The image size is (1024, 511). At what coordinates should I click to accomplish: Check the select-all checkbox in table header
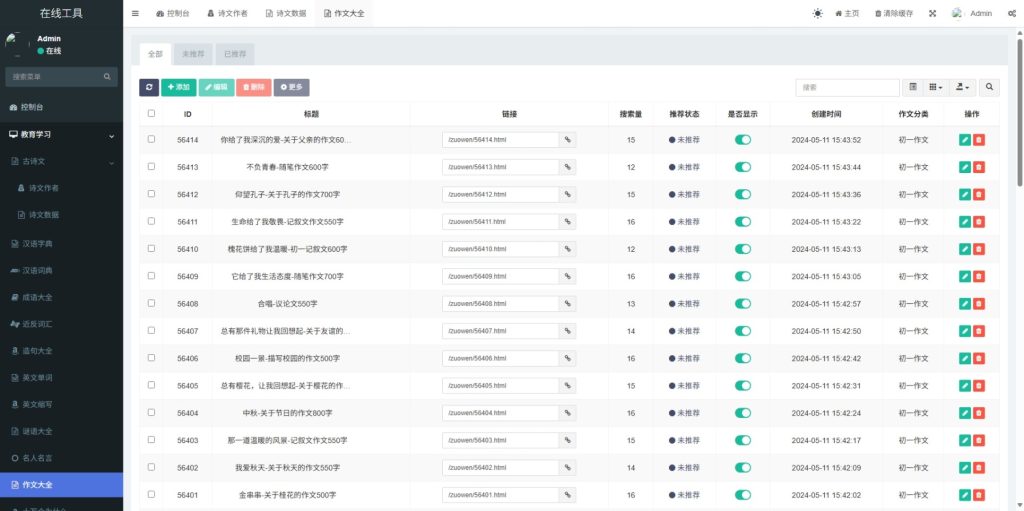[x=151, y=114]
